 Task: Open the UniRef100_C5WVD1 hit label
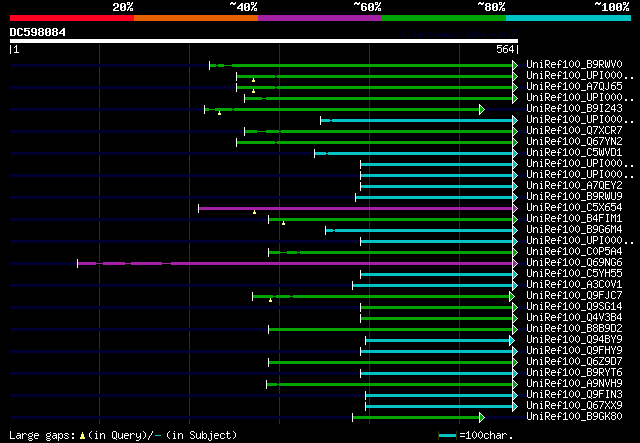click(x=574, y=153)
